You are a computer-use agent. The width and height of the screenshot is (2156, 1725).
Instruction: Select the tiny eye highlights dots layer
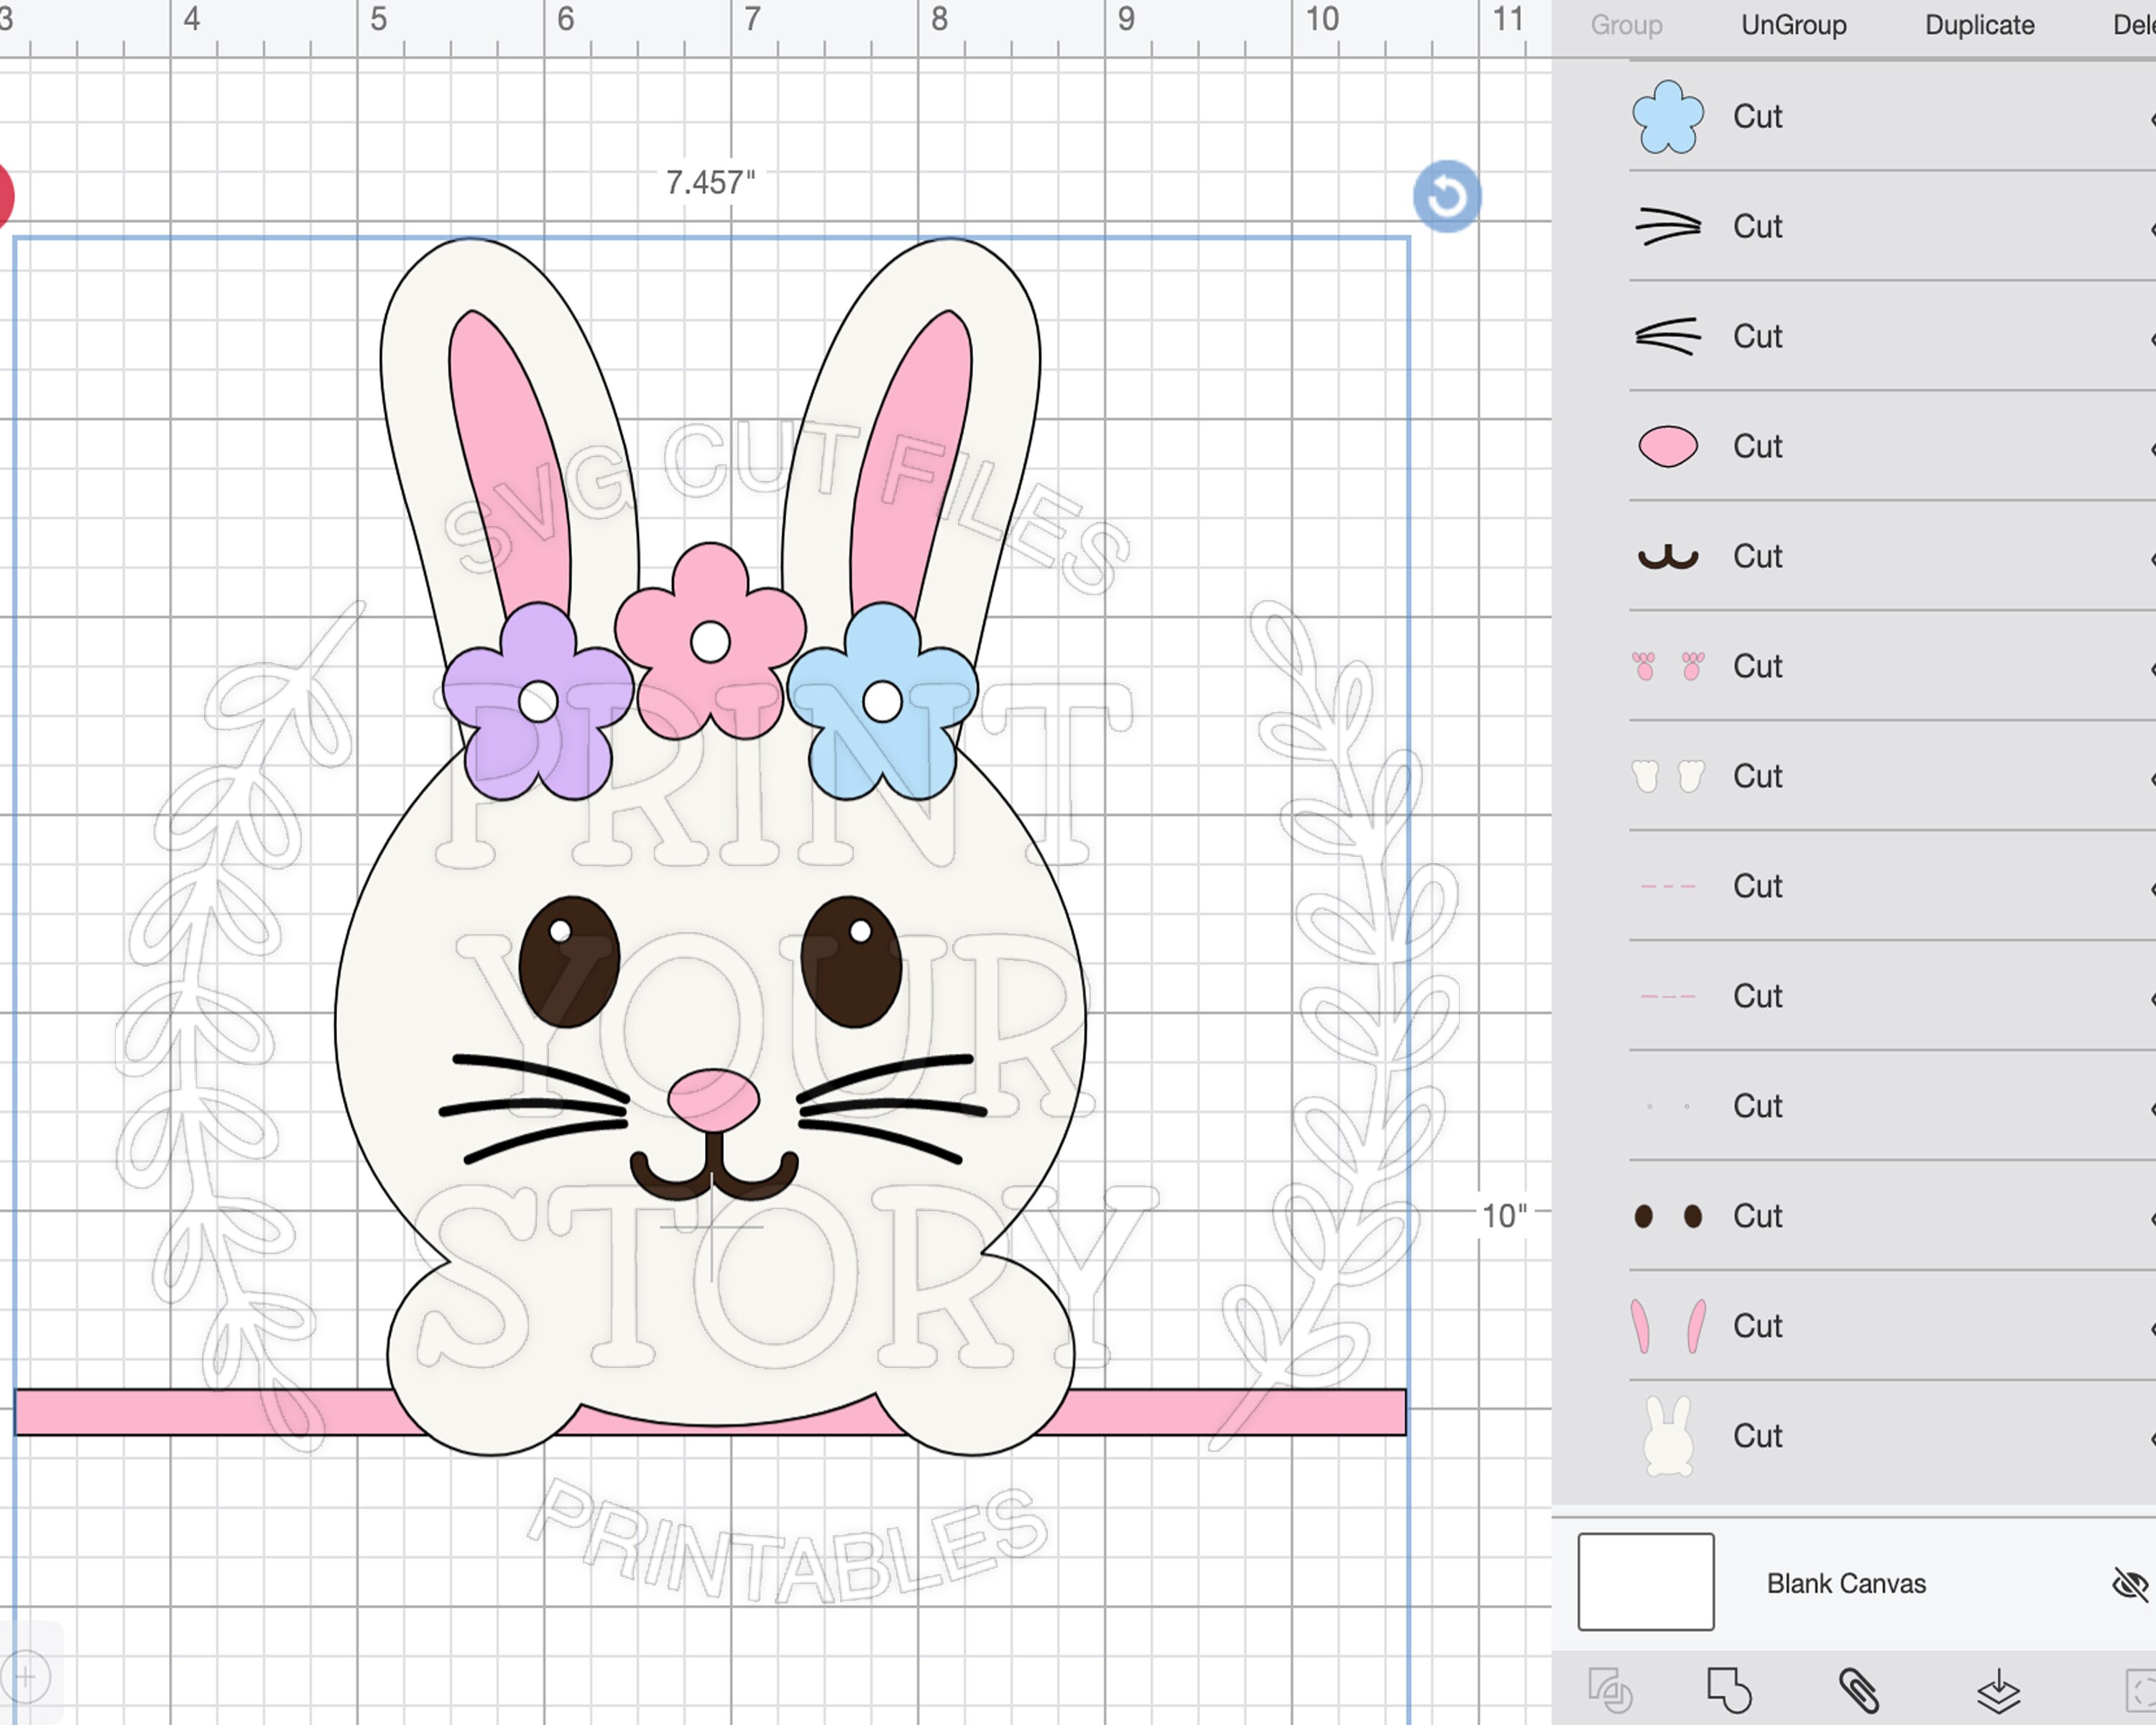click(x=1668, y=1106)
